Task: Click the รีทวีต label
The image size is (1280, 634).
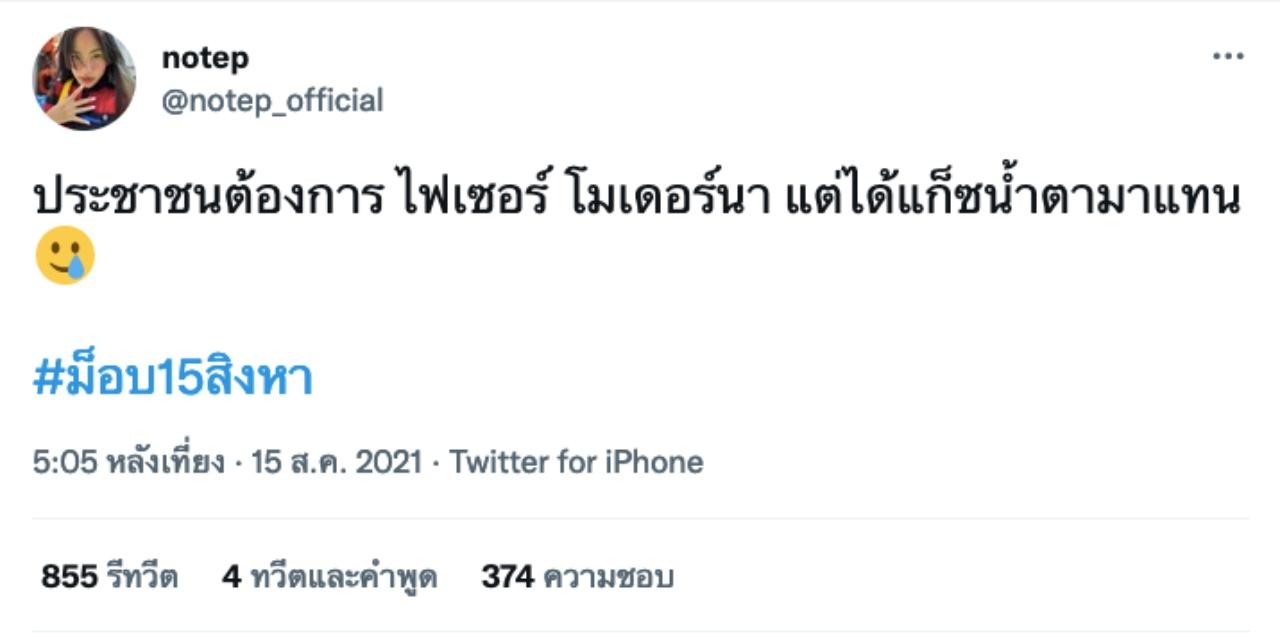Action: 142,577
